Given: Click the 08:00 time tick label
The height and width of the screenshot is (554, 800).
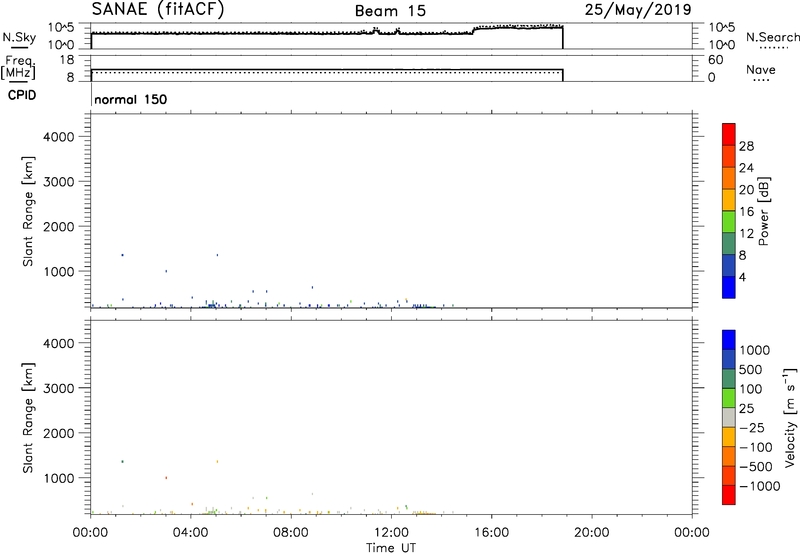Looking at the screenshot, I should point(291,533).
